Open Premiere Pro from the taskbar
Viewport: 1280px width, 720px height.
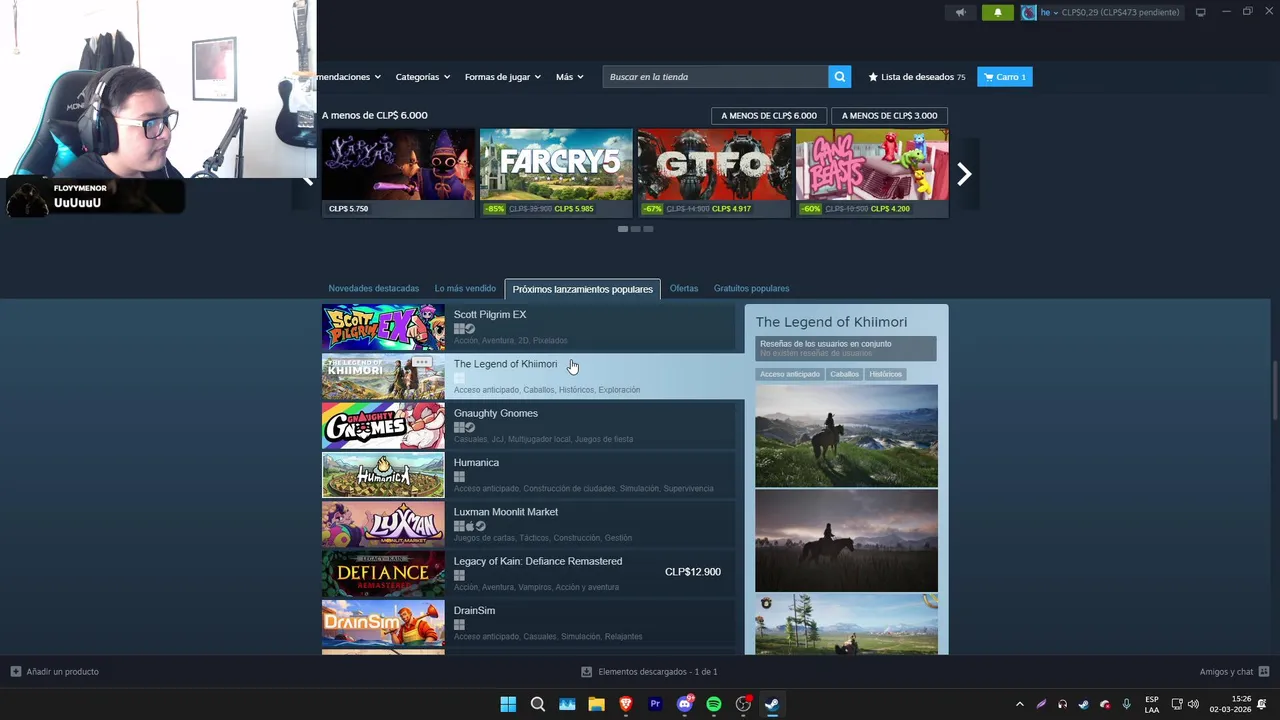point(655,704)
